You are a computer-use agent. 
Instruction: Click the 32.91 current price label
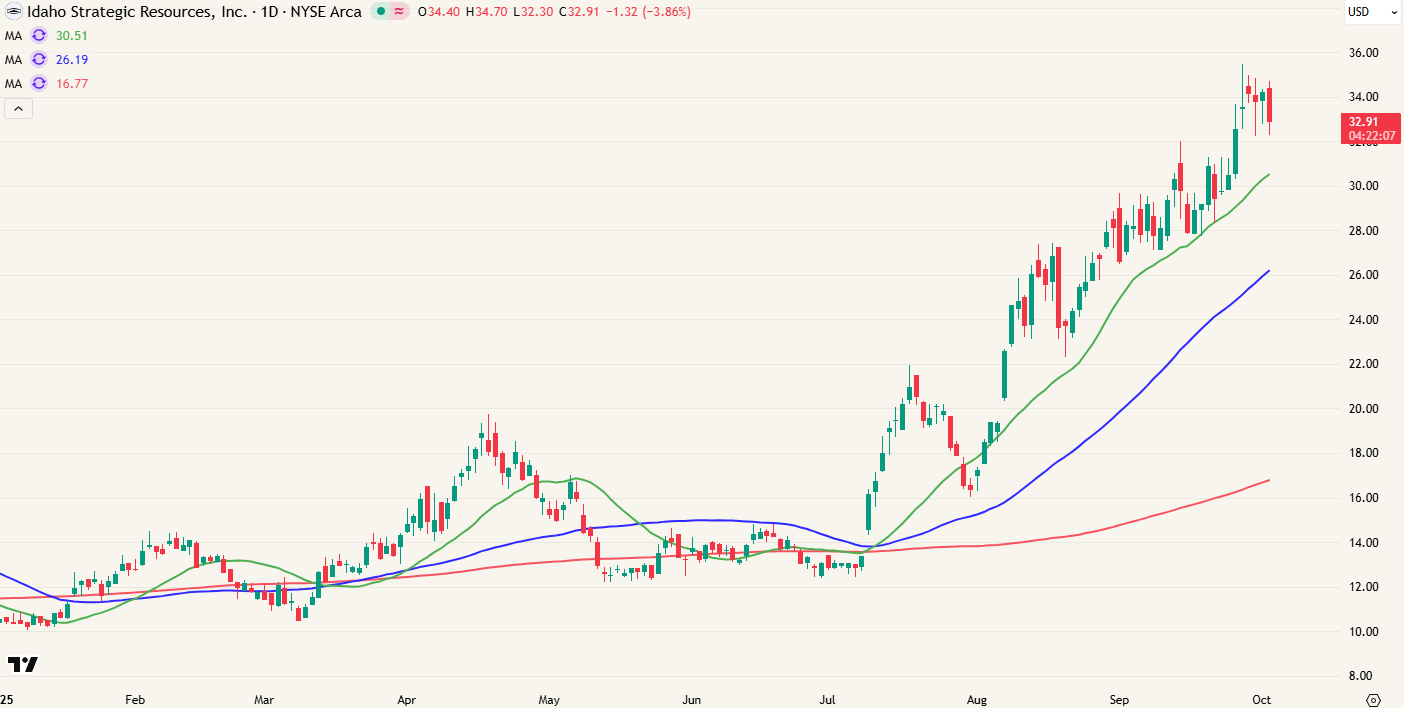[1370, 122]
